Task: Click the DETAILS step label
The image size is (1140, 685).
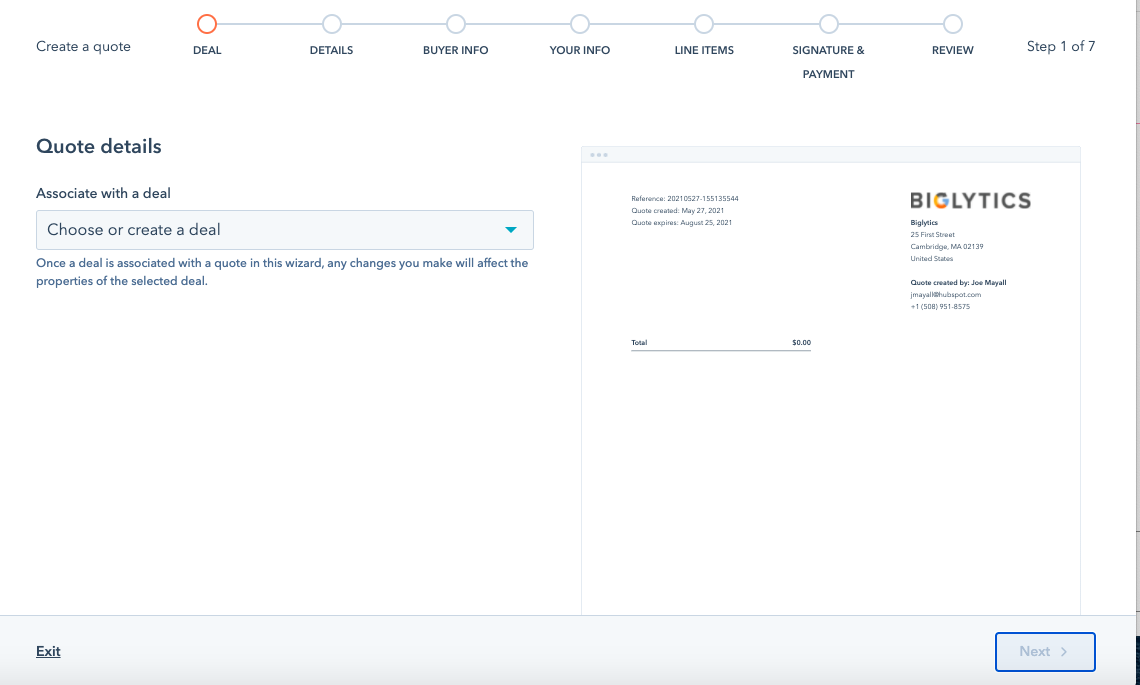Action: pos(332,50)
